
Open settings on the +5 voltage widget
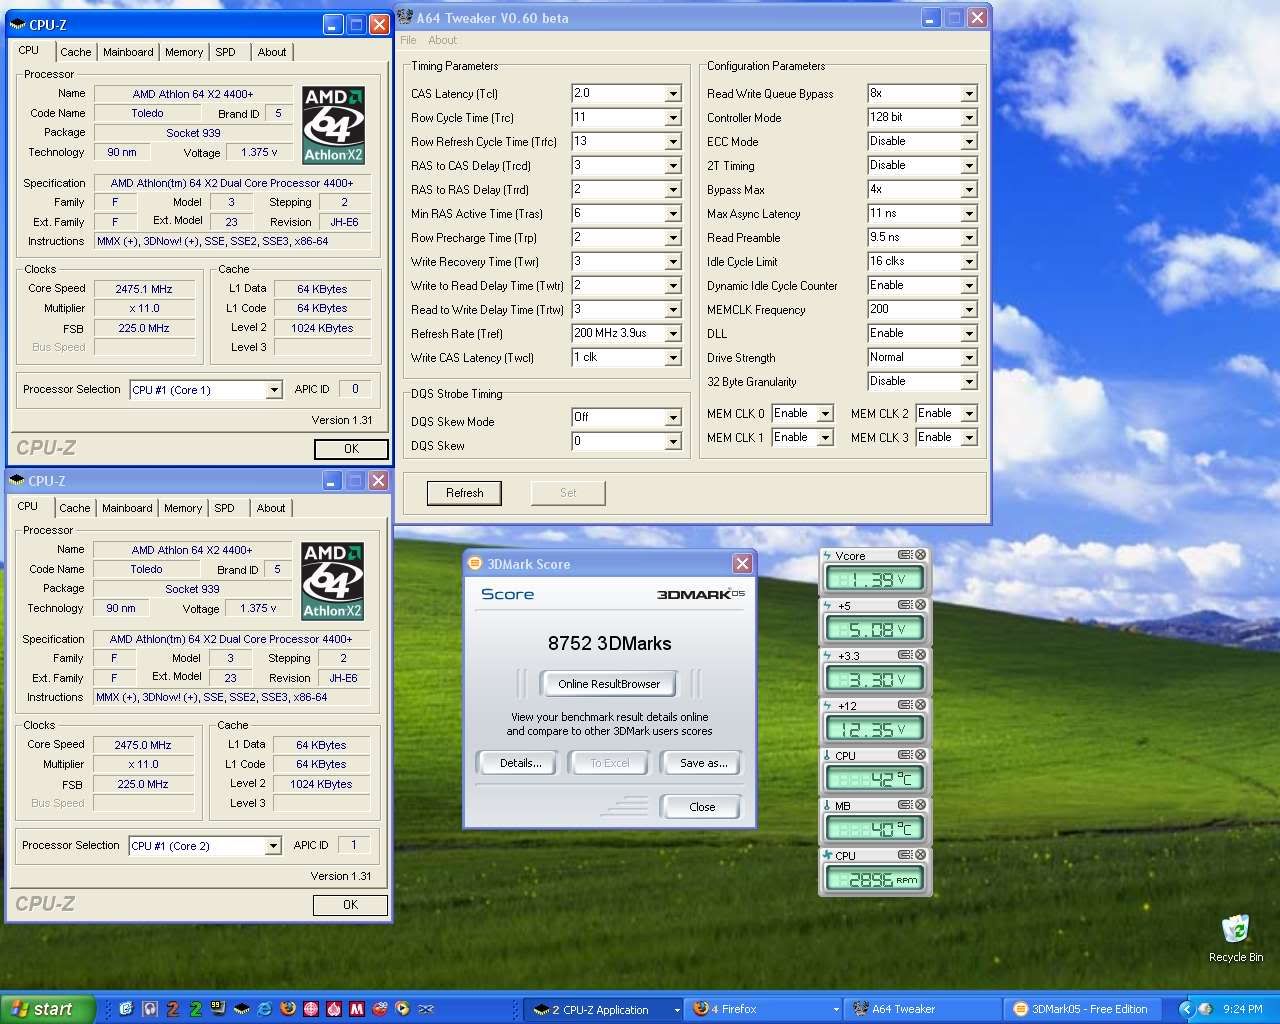904,605
